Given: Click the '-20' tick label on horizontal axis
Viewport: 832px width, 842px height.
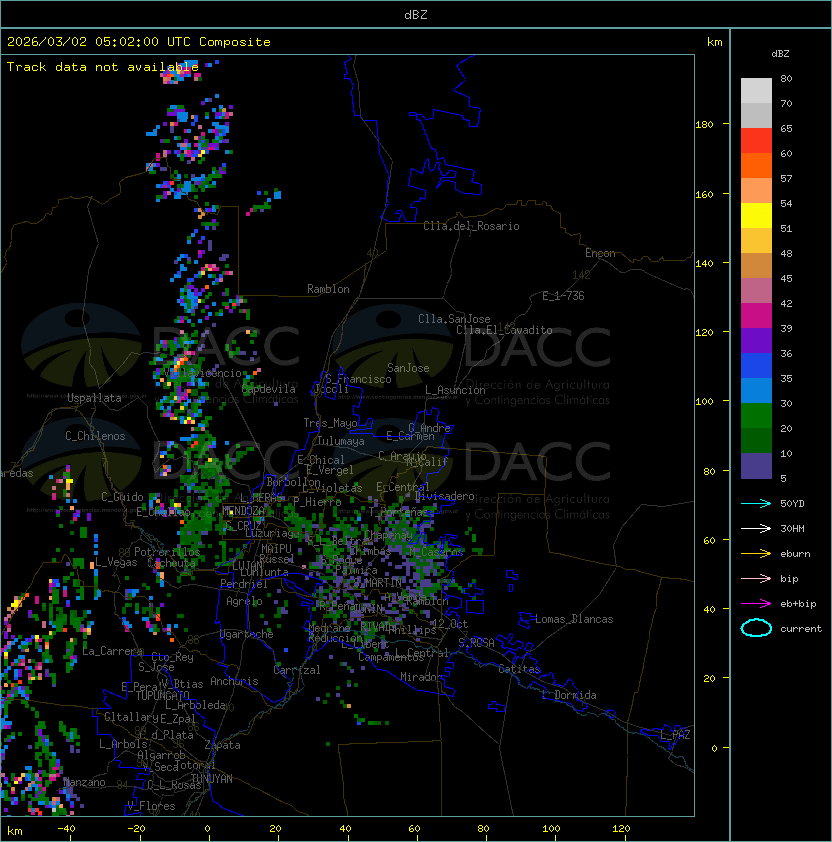Looking at the screenshot, I should pyautogui.click(x=136, y=829).
